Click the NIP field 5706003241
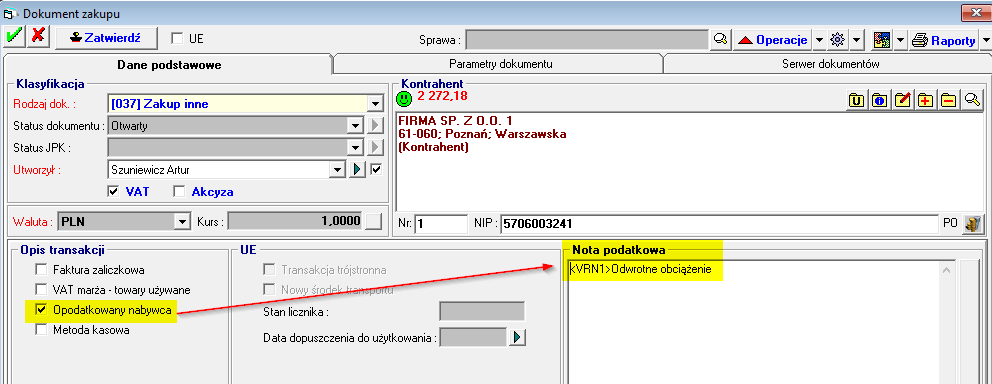This screenshot has height=384, width=992. pos(720,224)
